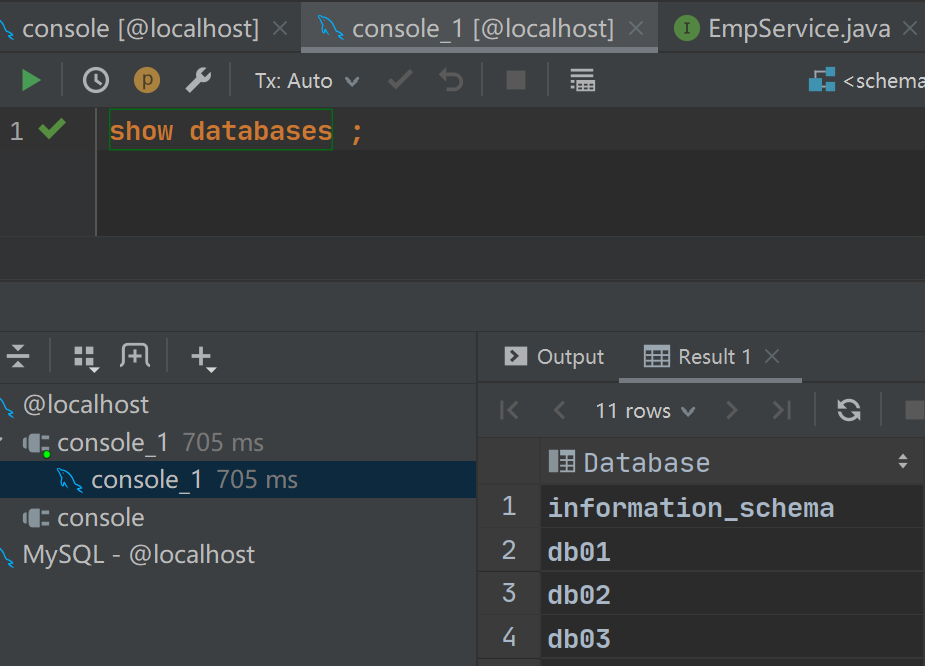Screen dimensions: 925x666
Task: Open Tx: Auto transaction mode dropdown
Action: 307,81
